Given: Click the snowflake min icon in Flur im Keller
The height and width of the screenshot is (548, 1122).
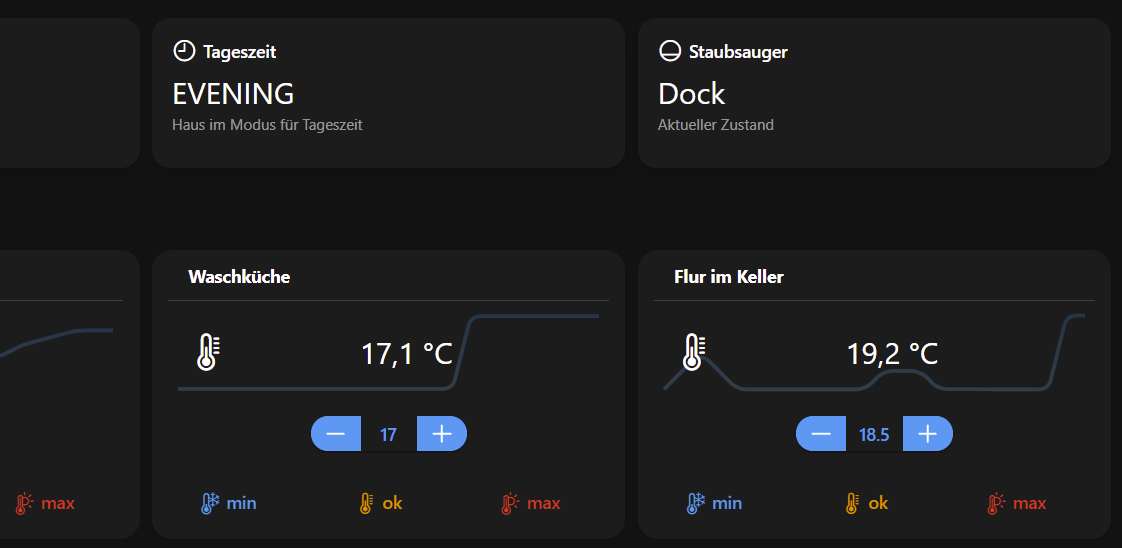Looking at the screenshot, I should [x=695, y=503].
